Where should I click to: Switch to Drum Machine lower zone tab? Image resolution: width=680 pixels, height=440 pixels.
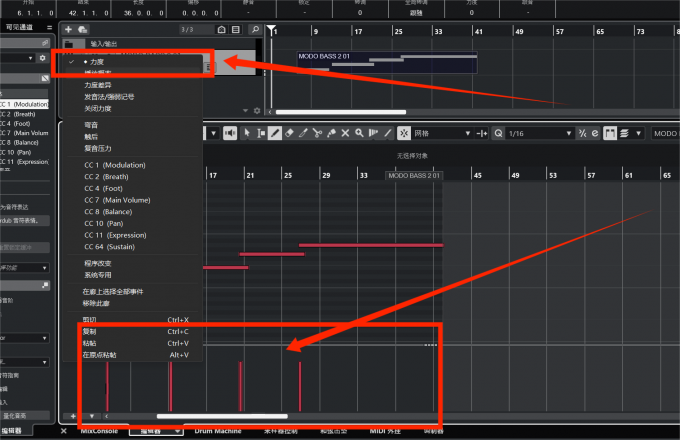(x=218, y=431)
